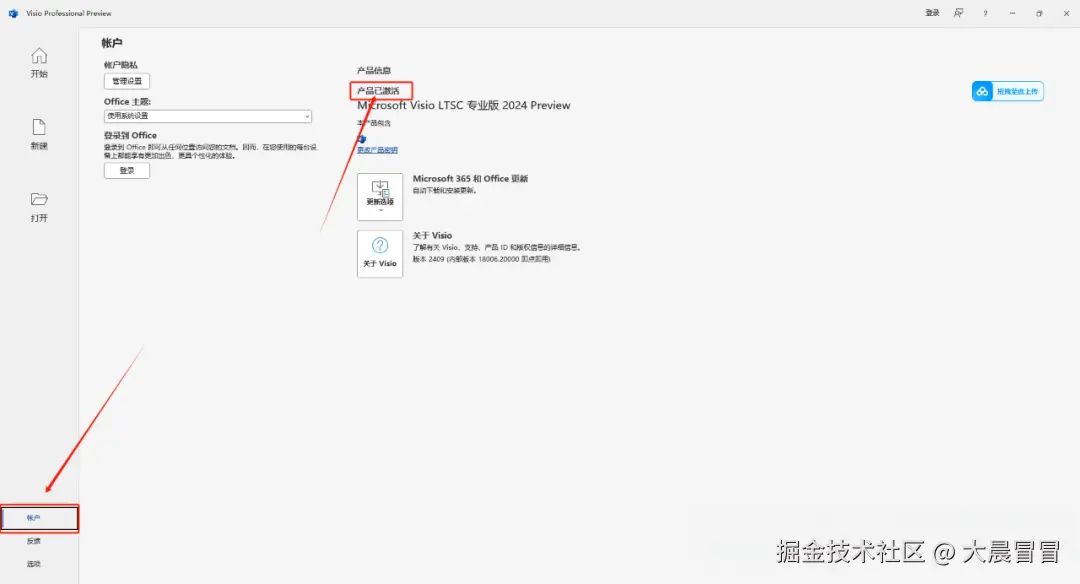
Task: Click the 帐户隐私 label
Action: (x=121, y=65)
